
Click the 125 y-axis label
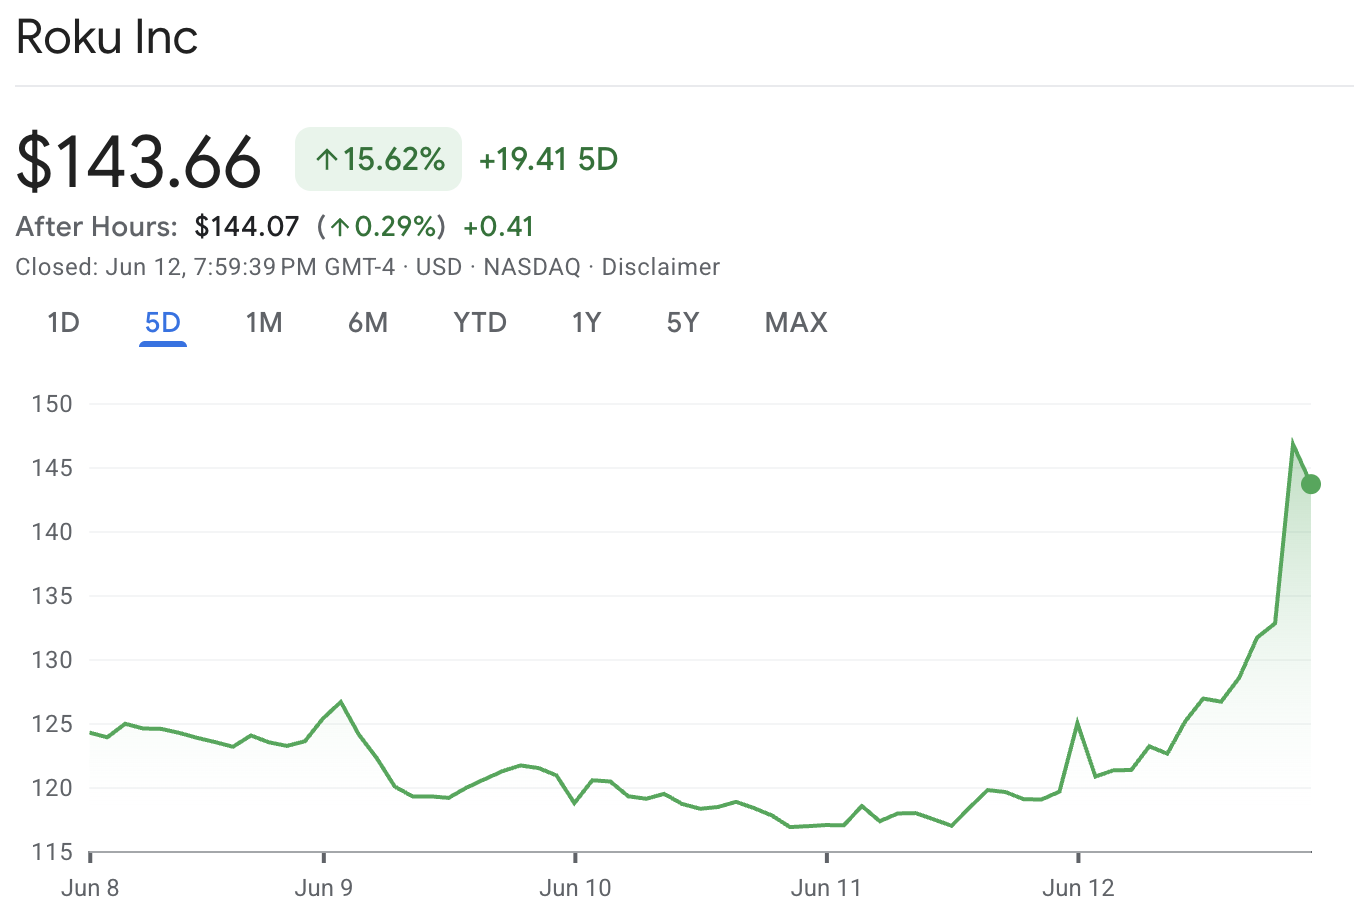(x=52, y=724)
